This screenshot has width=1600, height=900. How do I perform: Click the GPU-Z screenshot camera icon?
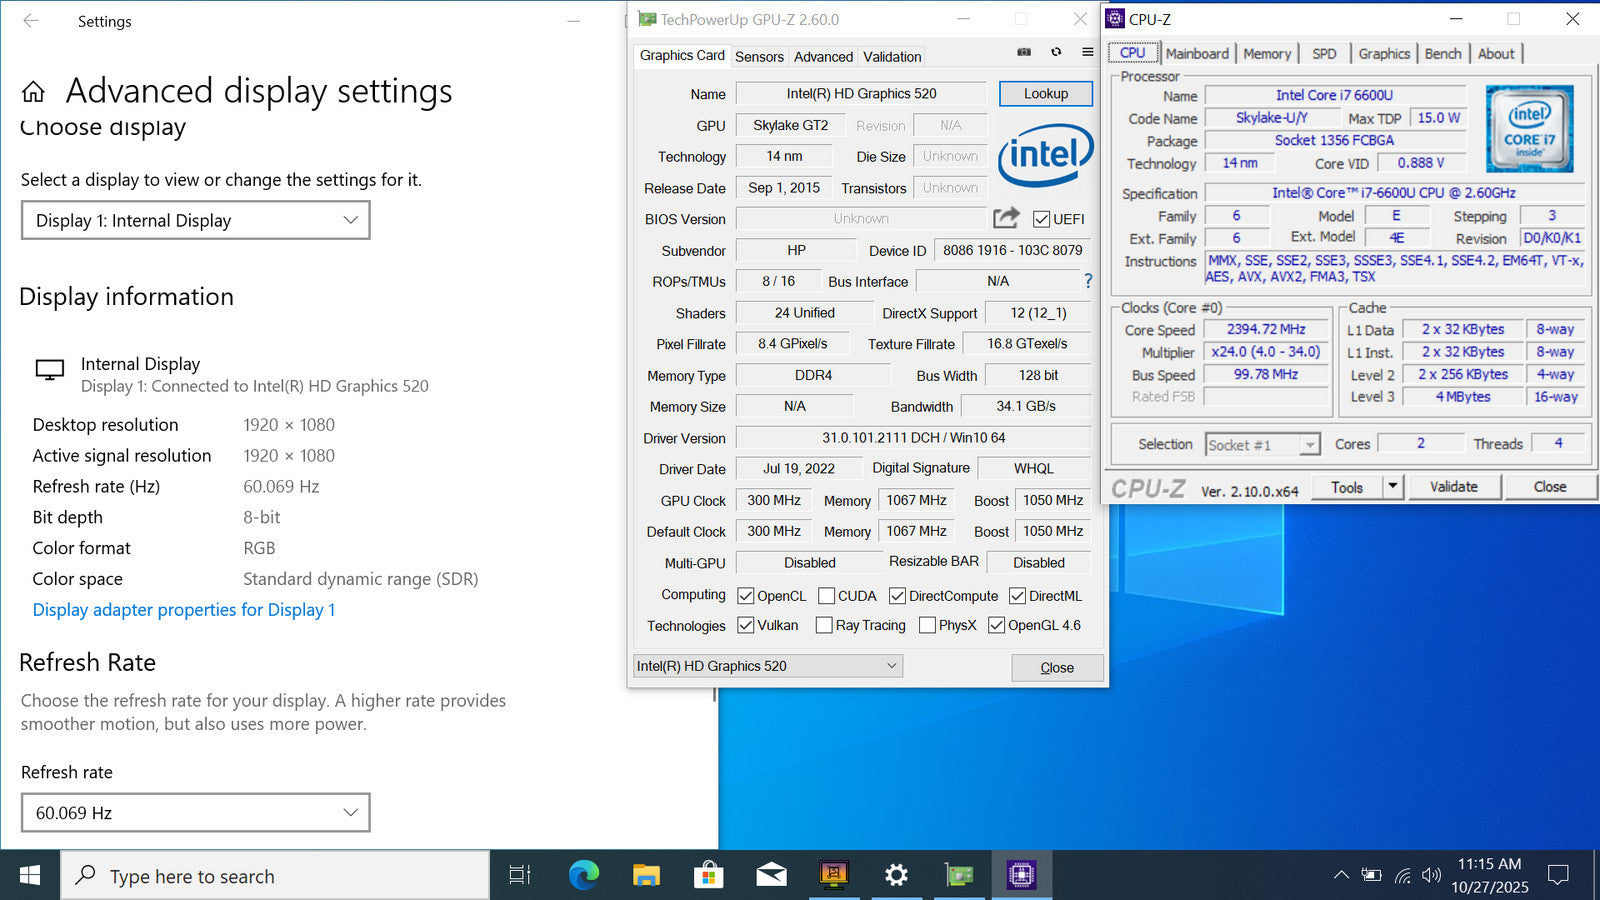pos(1024,52)
